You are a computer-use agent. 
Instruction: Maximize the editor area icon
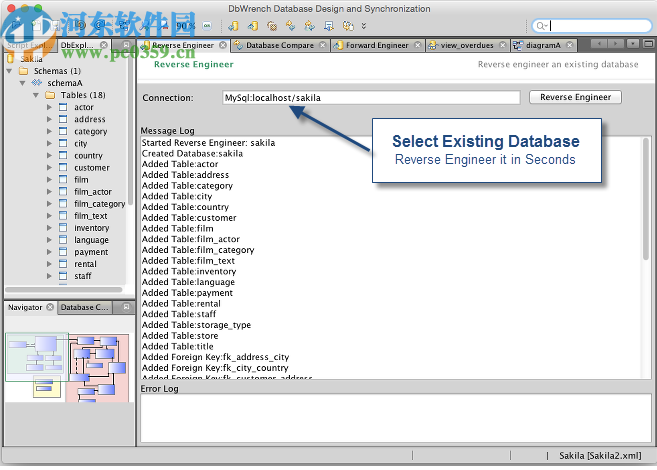(648, 44)
